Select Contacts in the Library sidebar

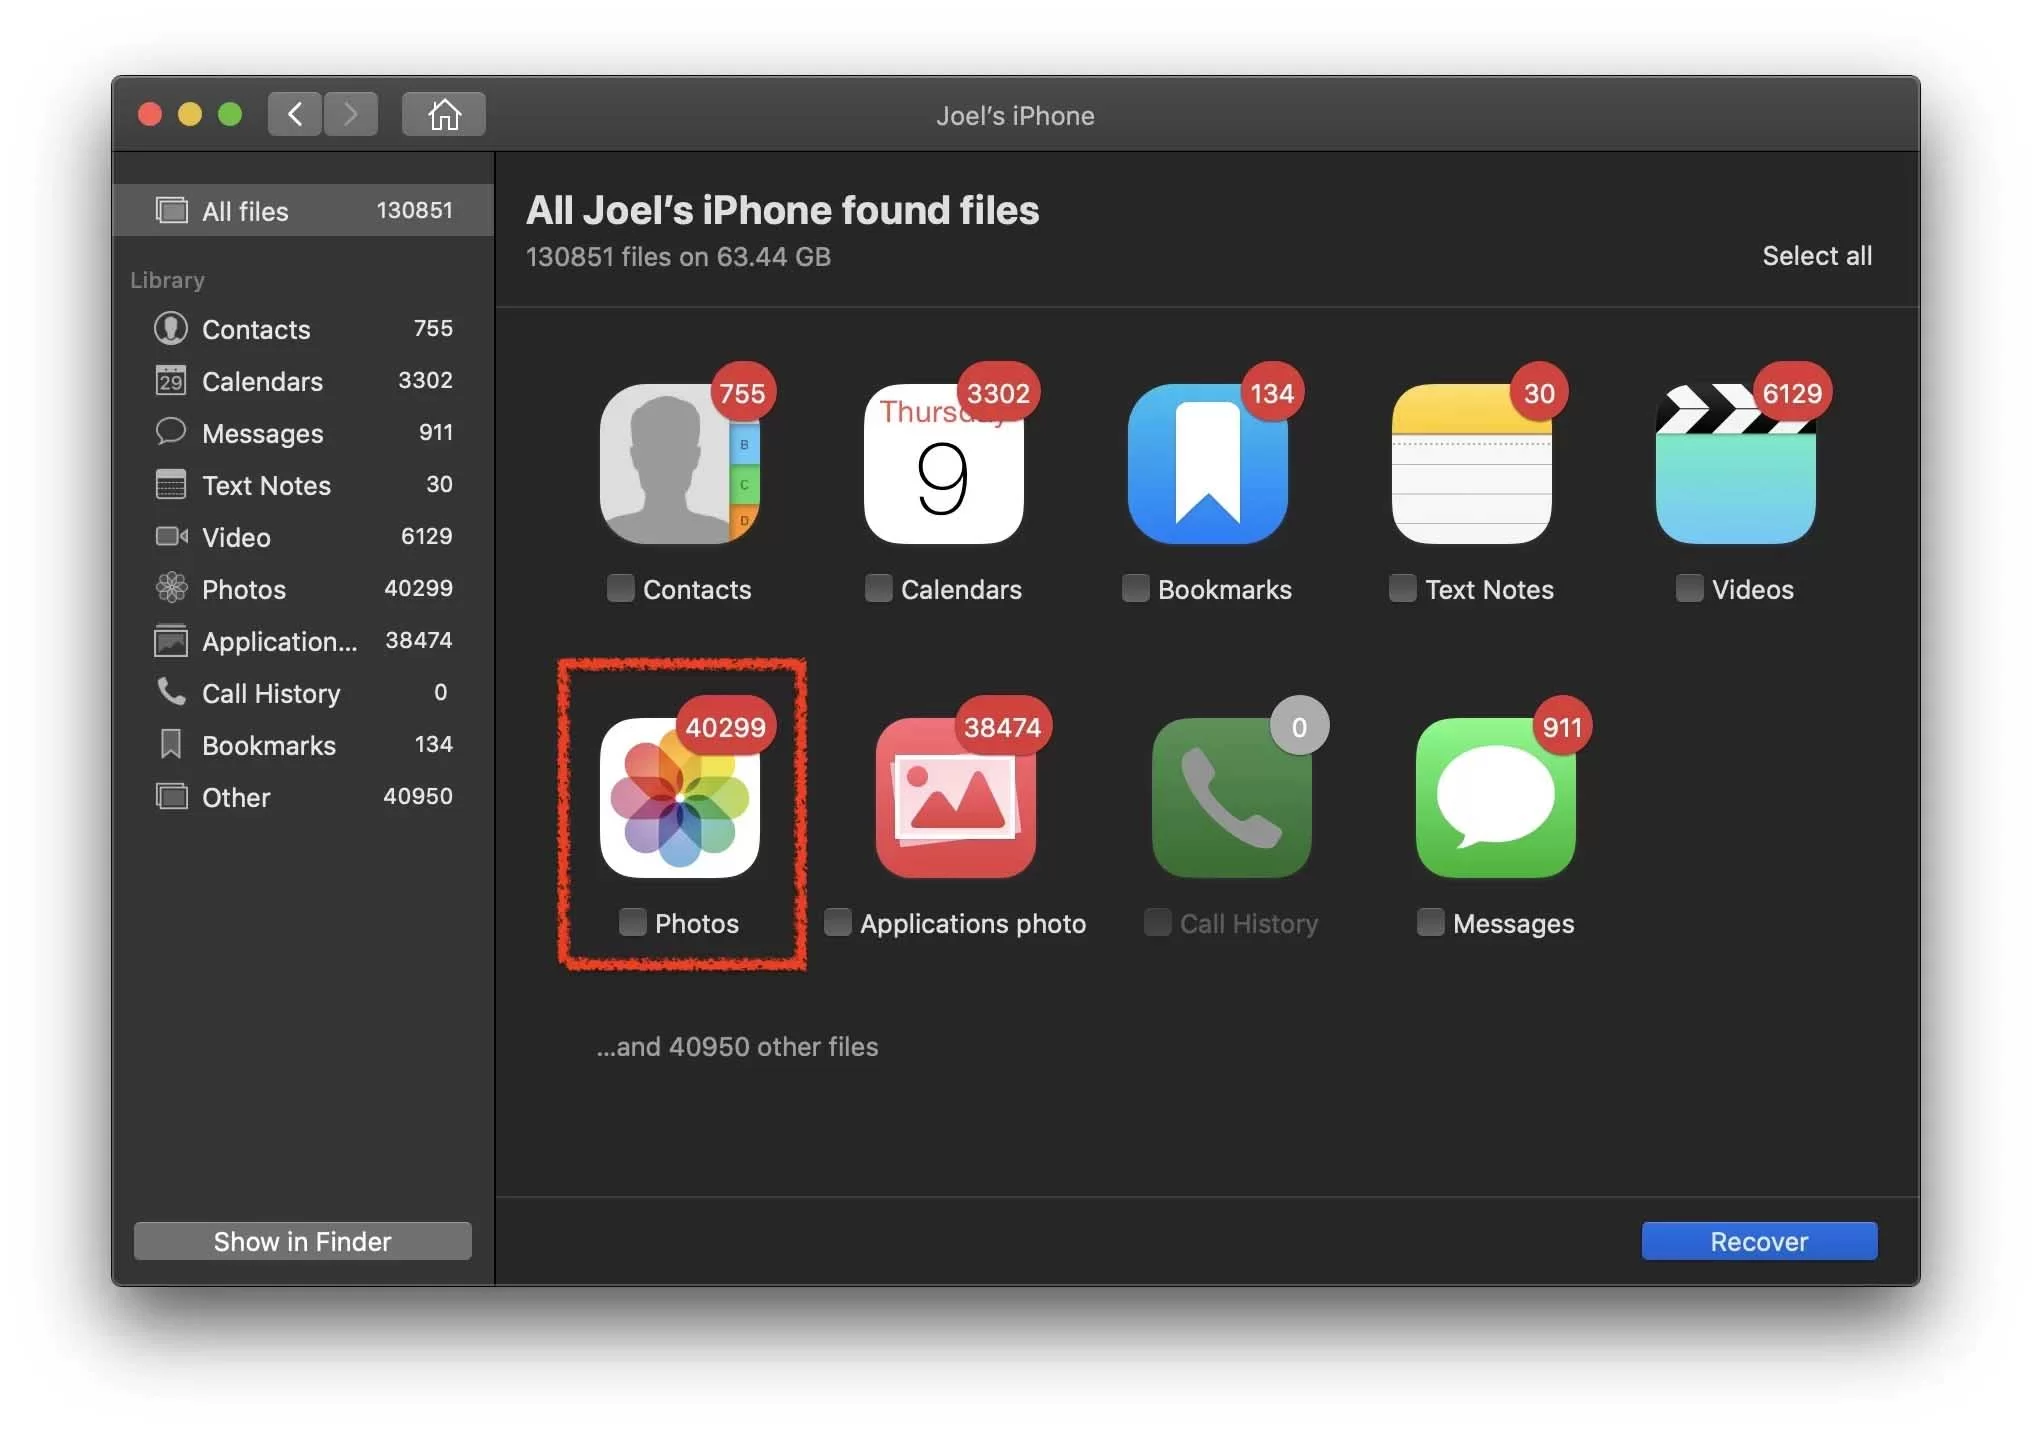click(x=303, y=329)
